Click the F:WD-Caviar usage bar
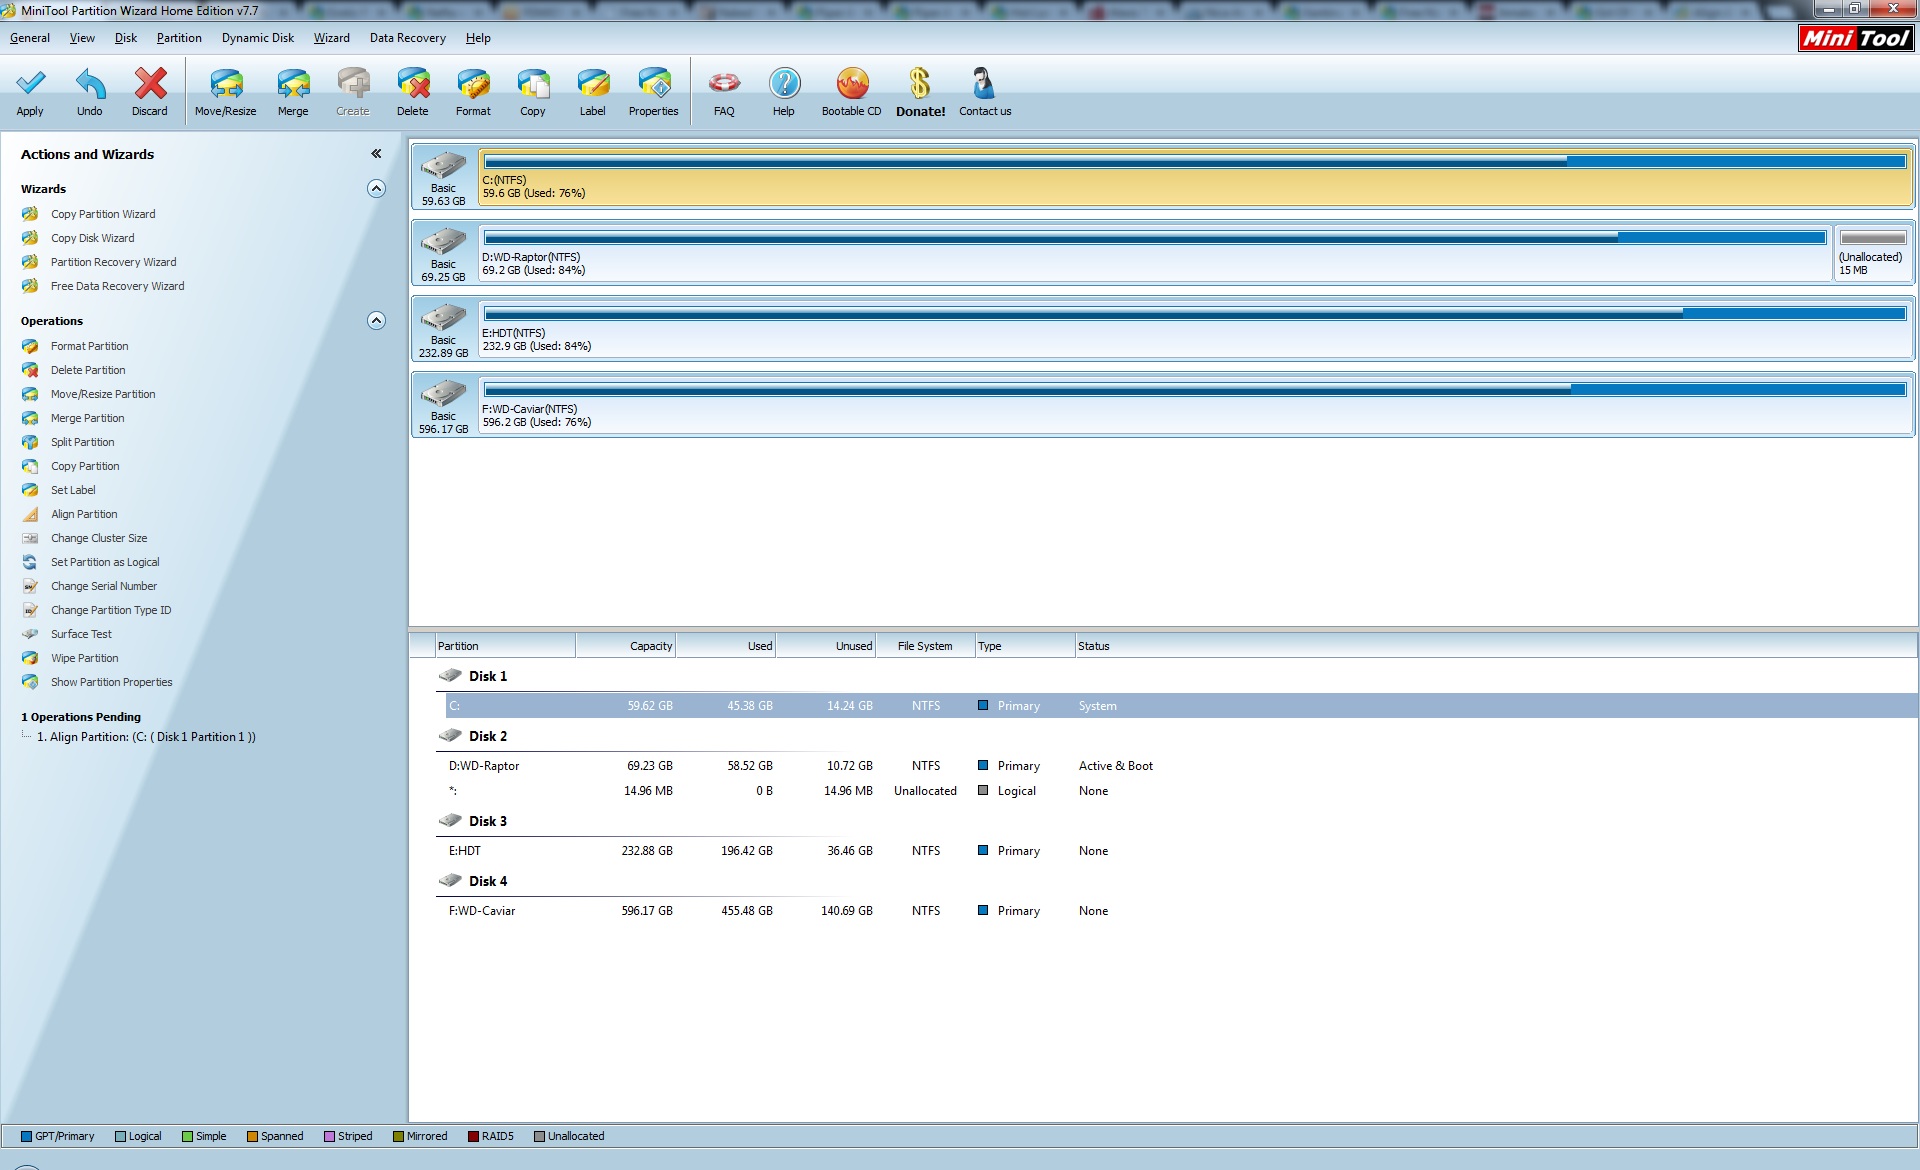1920x1170 pixels. (1195, 390)
